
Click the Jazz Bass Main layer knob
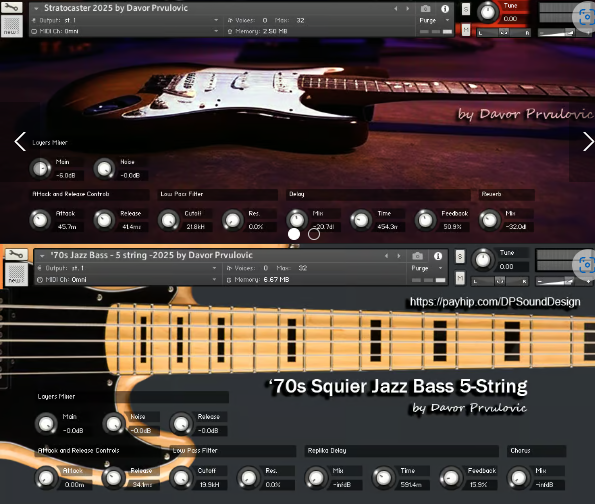46,424
